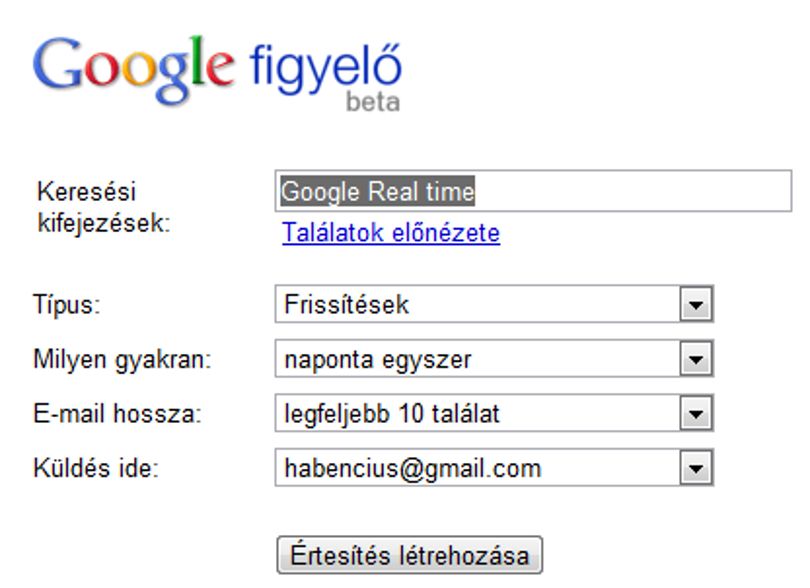Click the 'E-mail hossza:' label
The height and width of the screenshot is (588, 810).
(117, 414)
